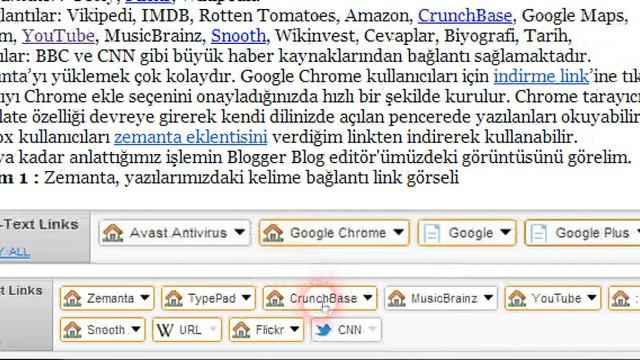
Task: Click the house icon on TypePad chip
Action: click(174, 298)
